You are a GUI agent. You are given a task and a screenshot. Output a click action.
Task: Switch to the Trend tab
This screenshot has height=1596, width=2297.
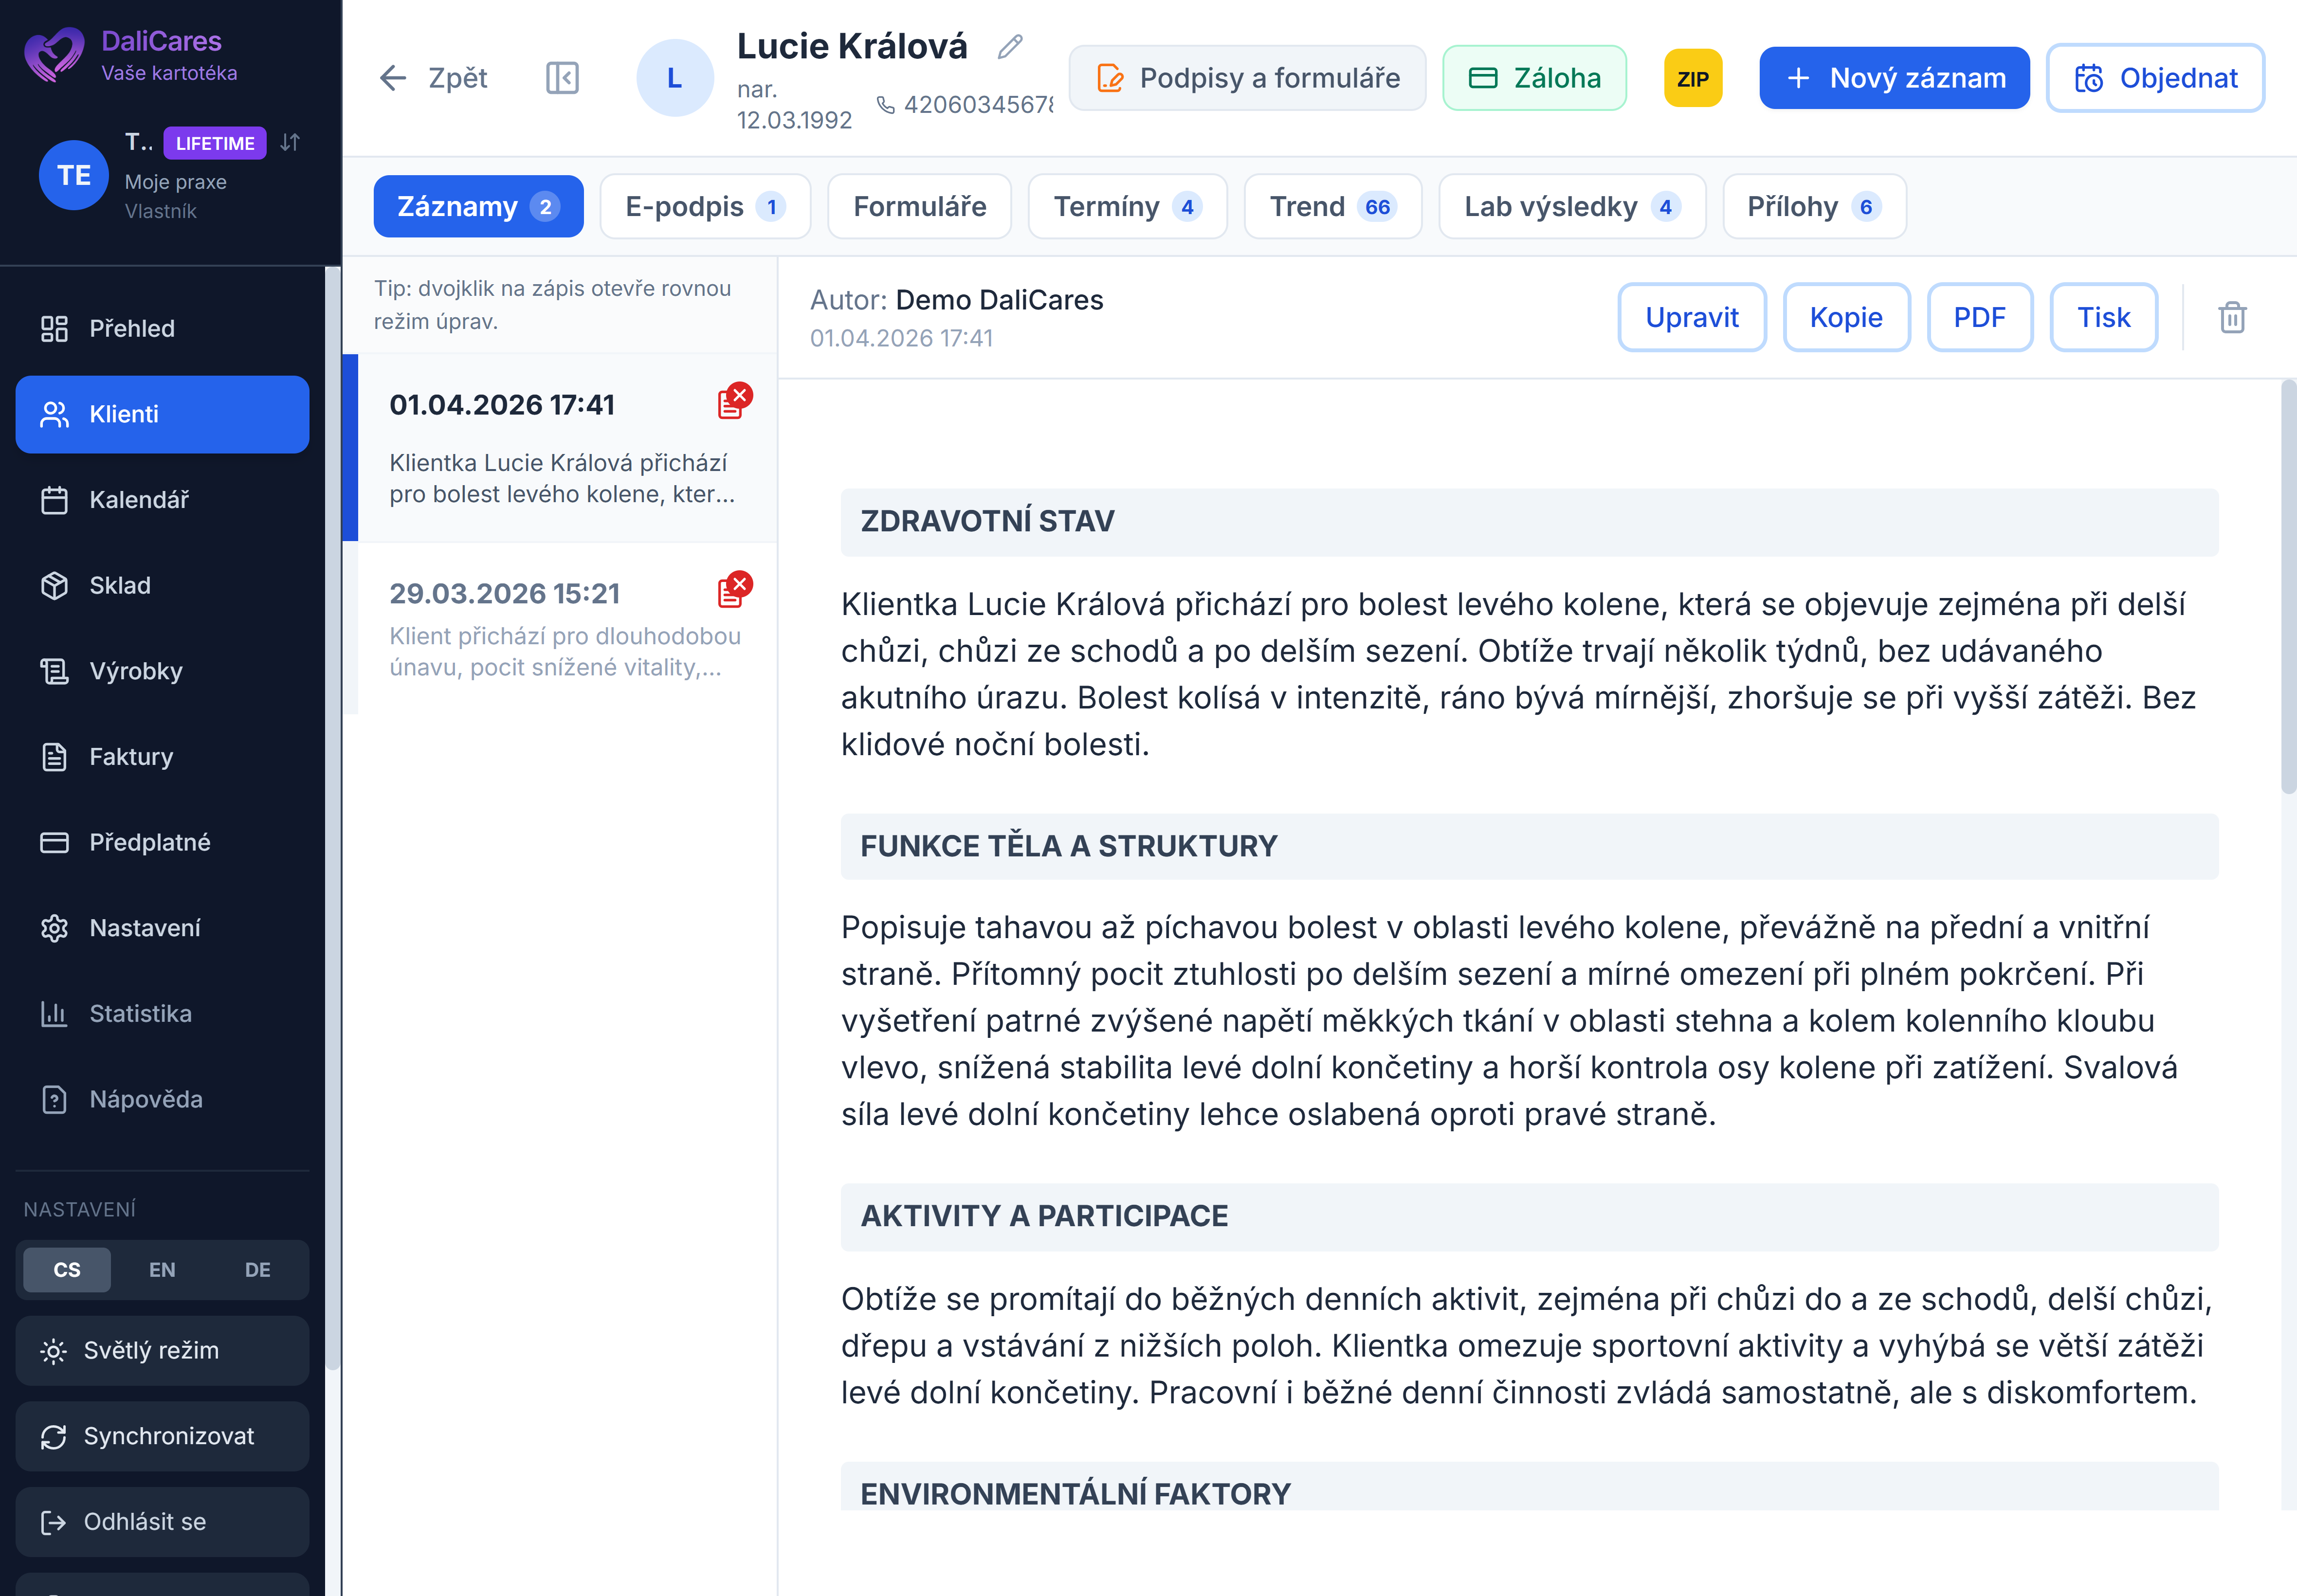pyautogui.click(x=1333, y=207)
